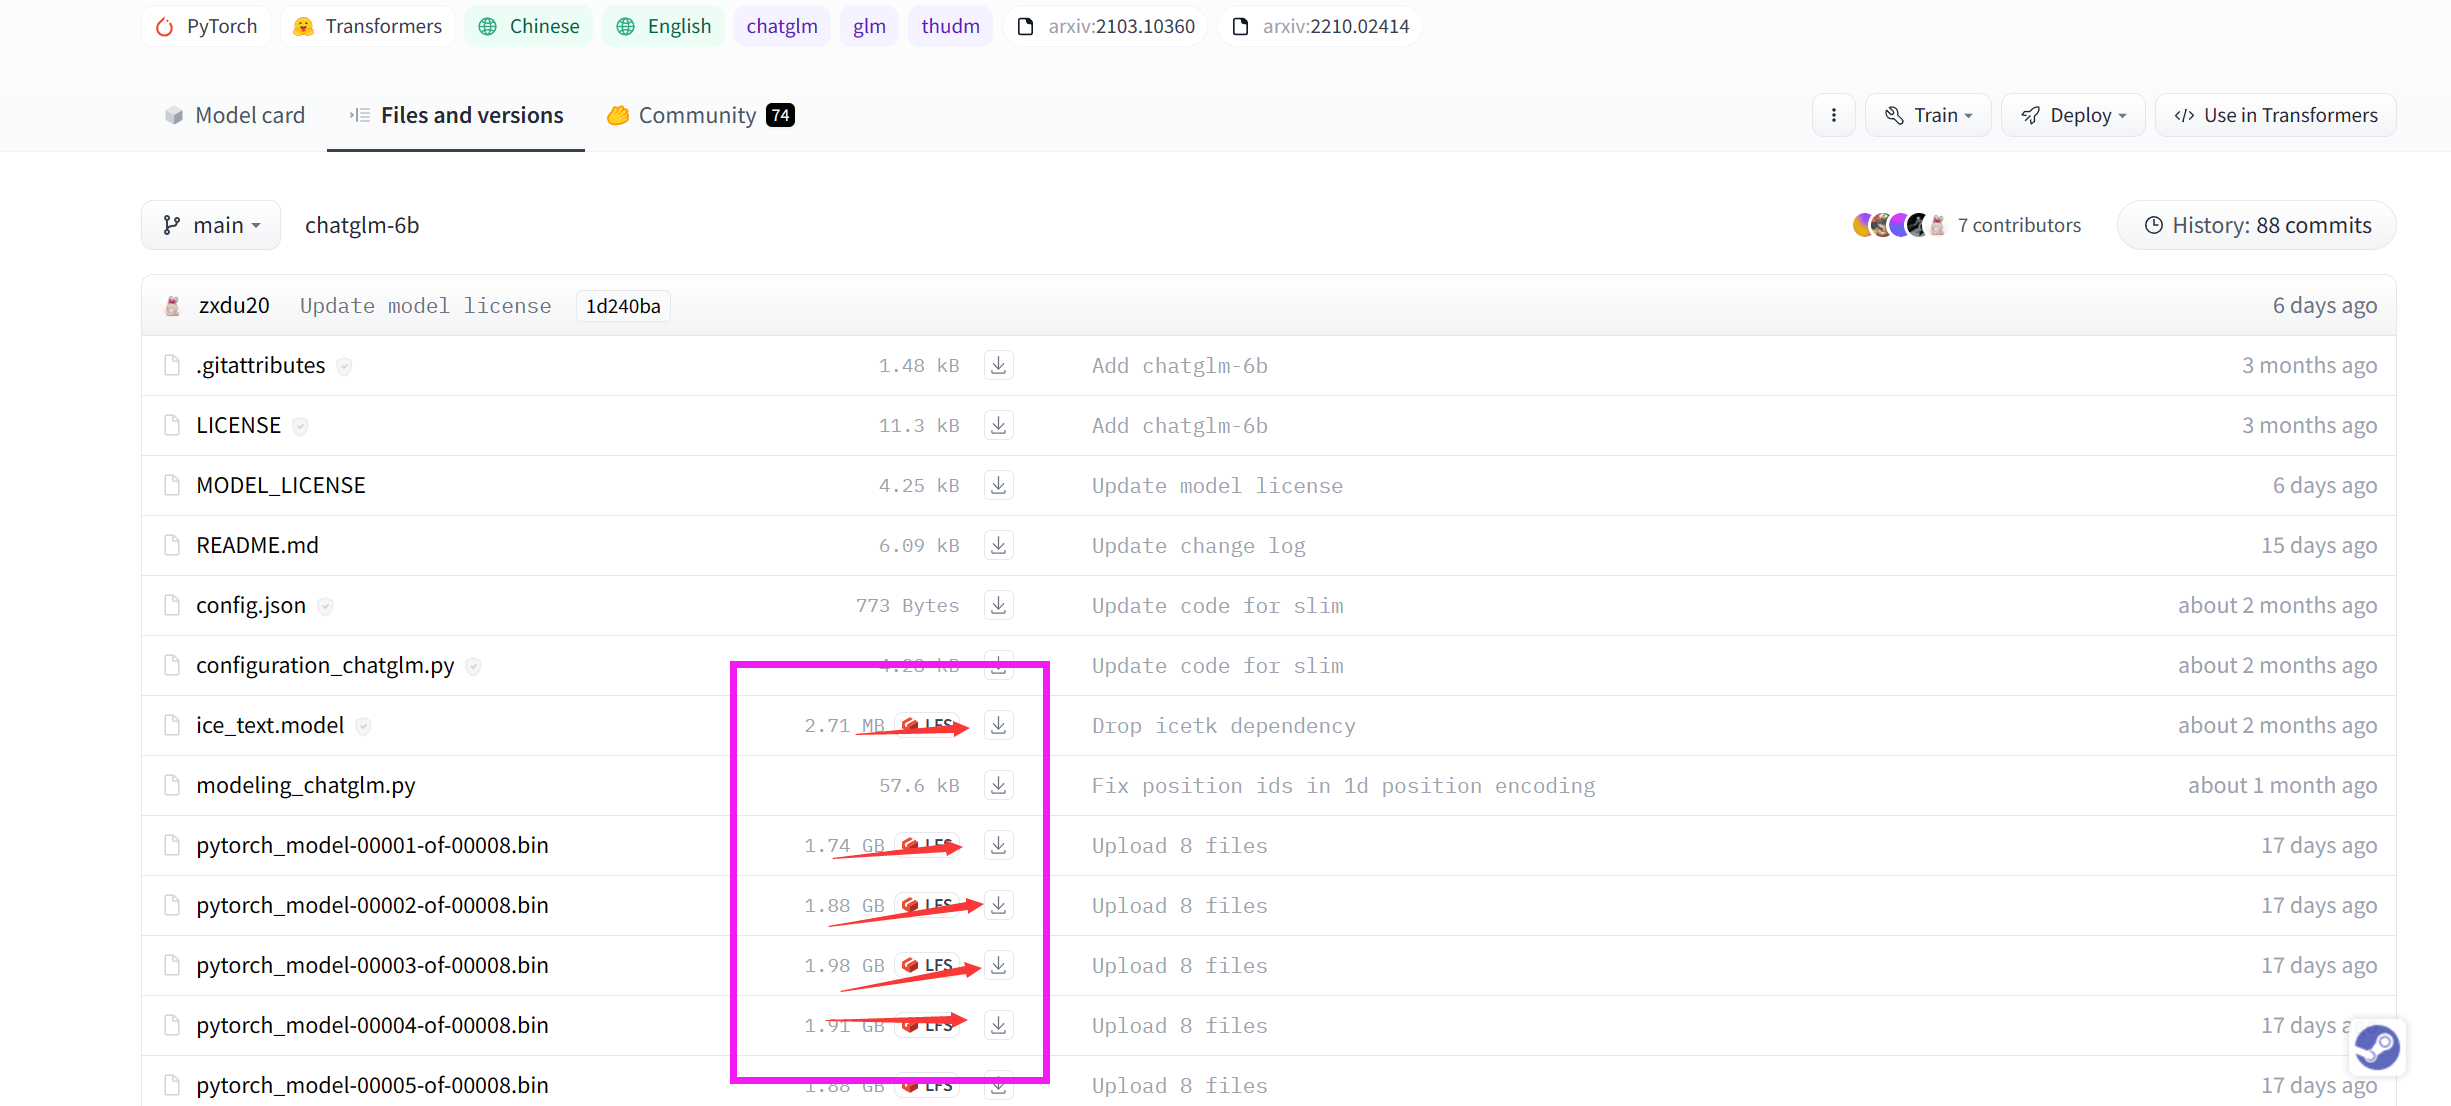Click the contributor avatars group
2451x1106 pixels.
(1898, 225)
